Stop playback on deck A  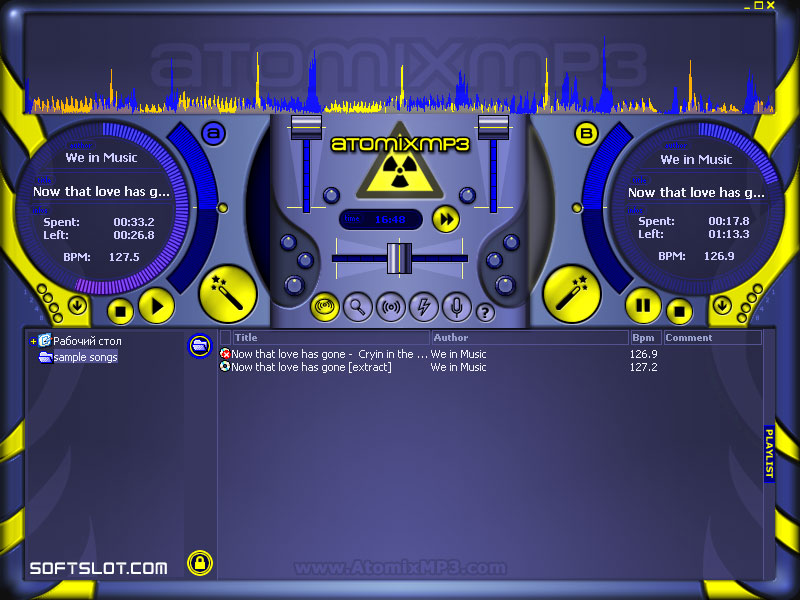pos(120,309)
